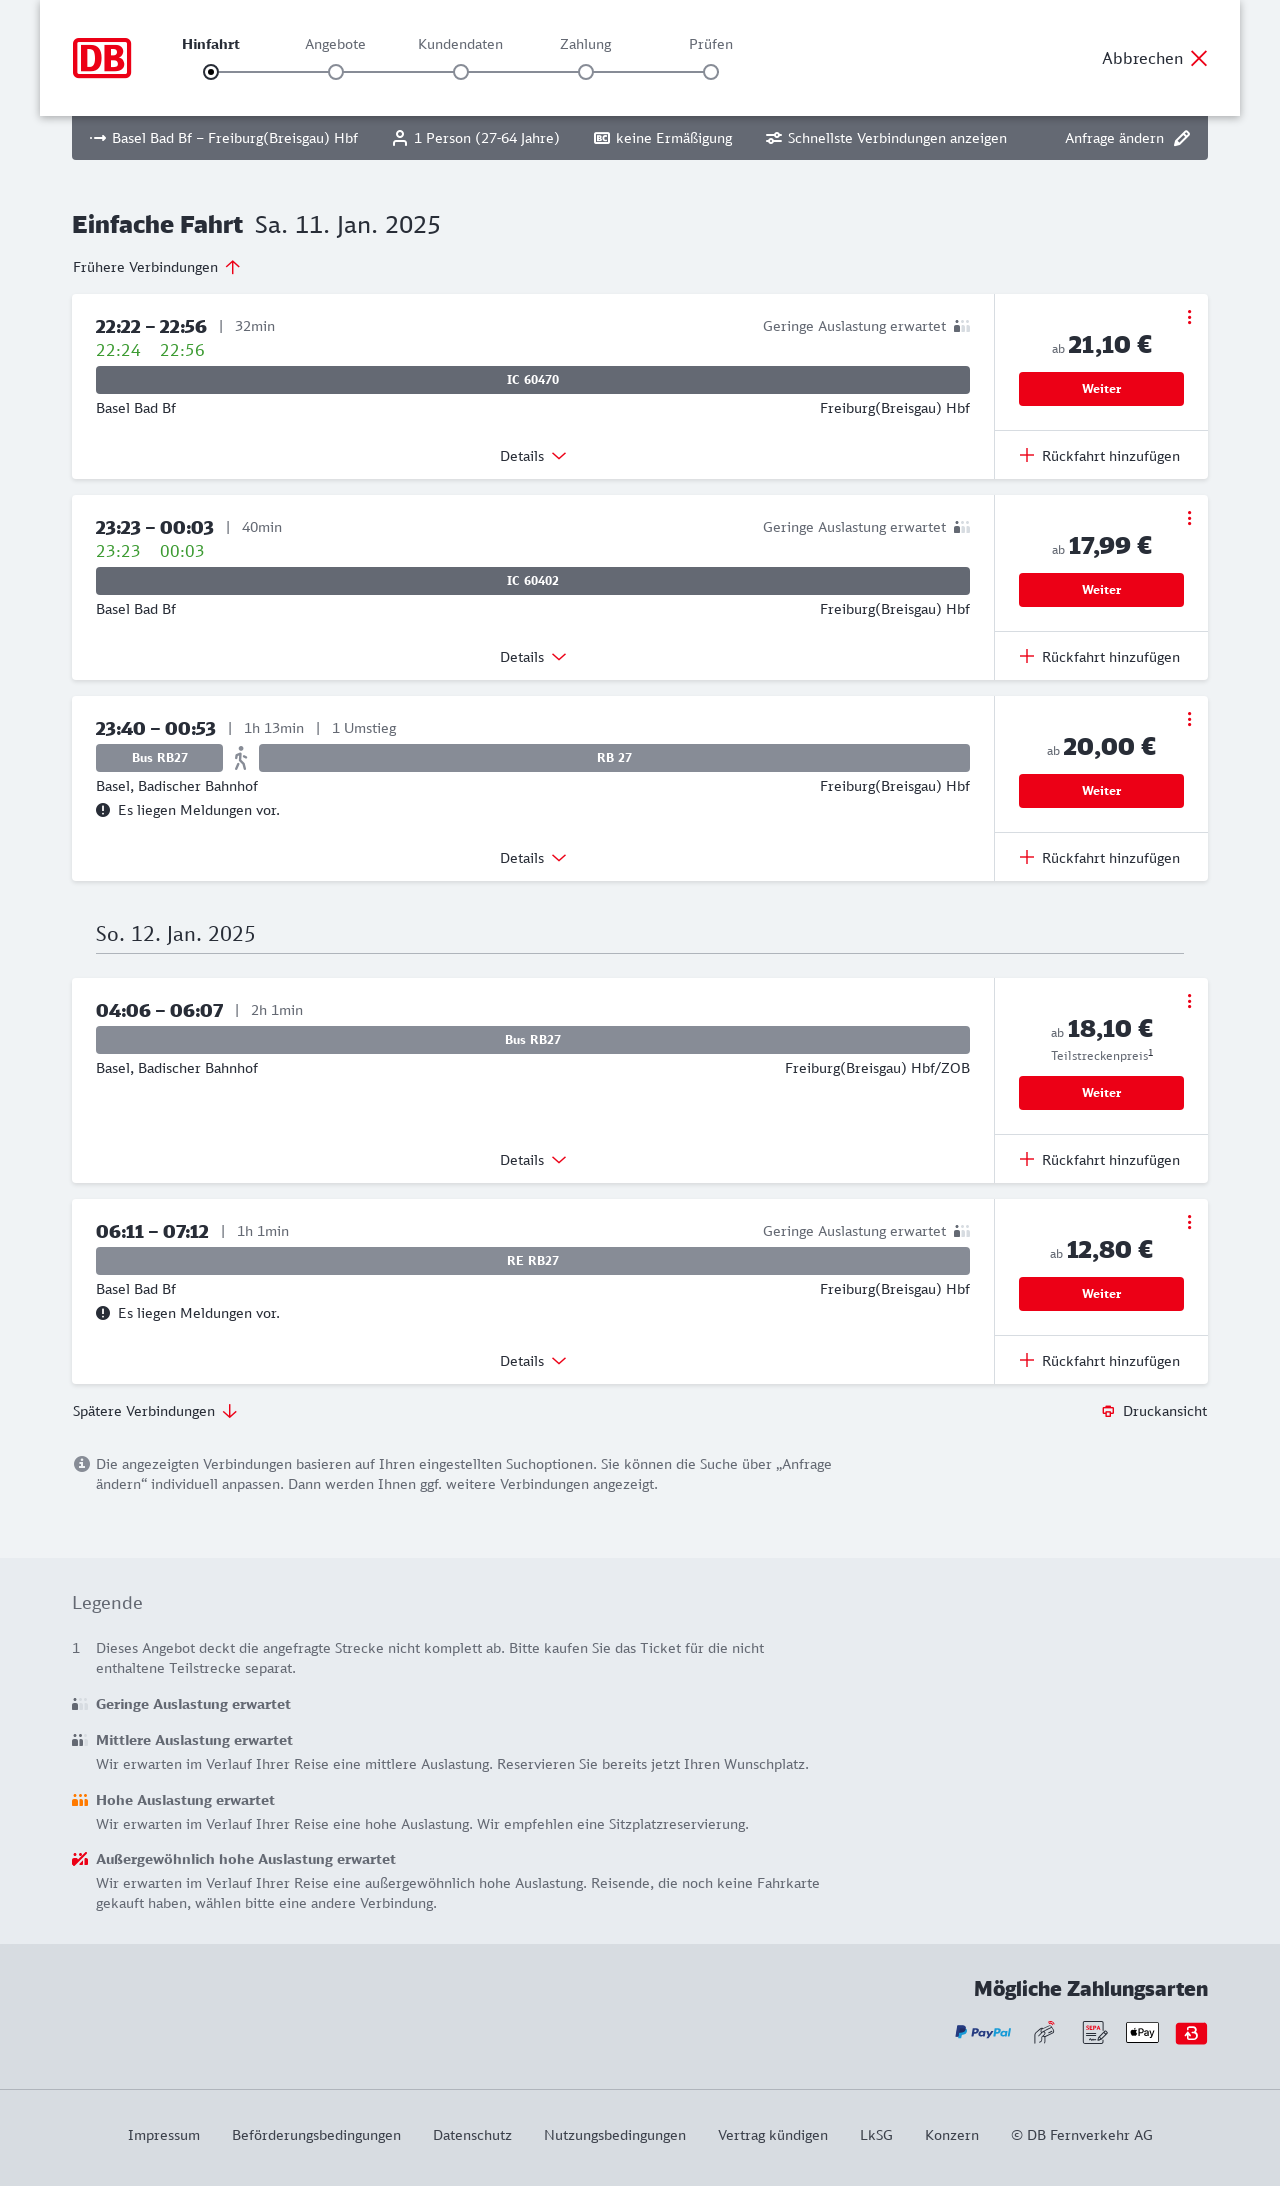The height and width of the screenshot is (2186, 1280).
Task: Open three-dot menu for the 21,10 € connection
Action: [x=1189, y=317]
